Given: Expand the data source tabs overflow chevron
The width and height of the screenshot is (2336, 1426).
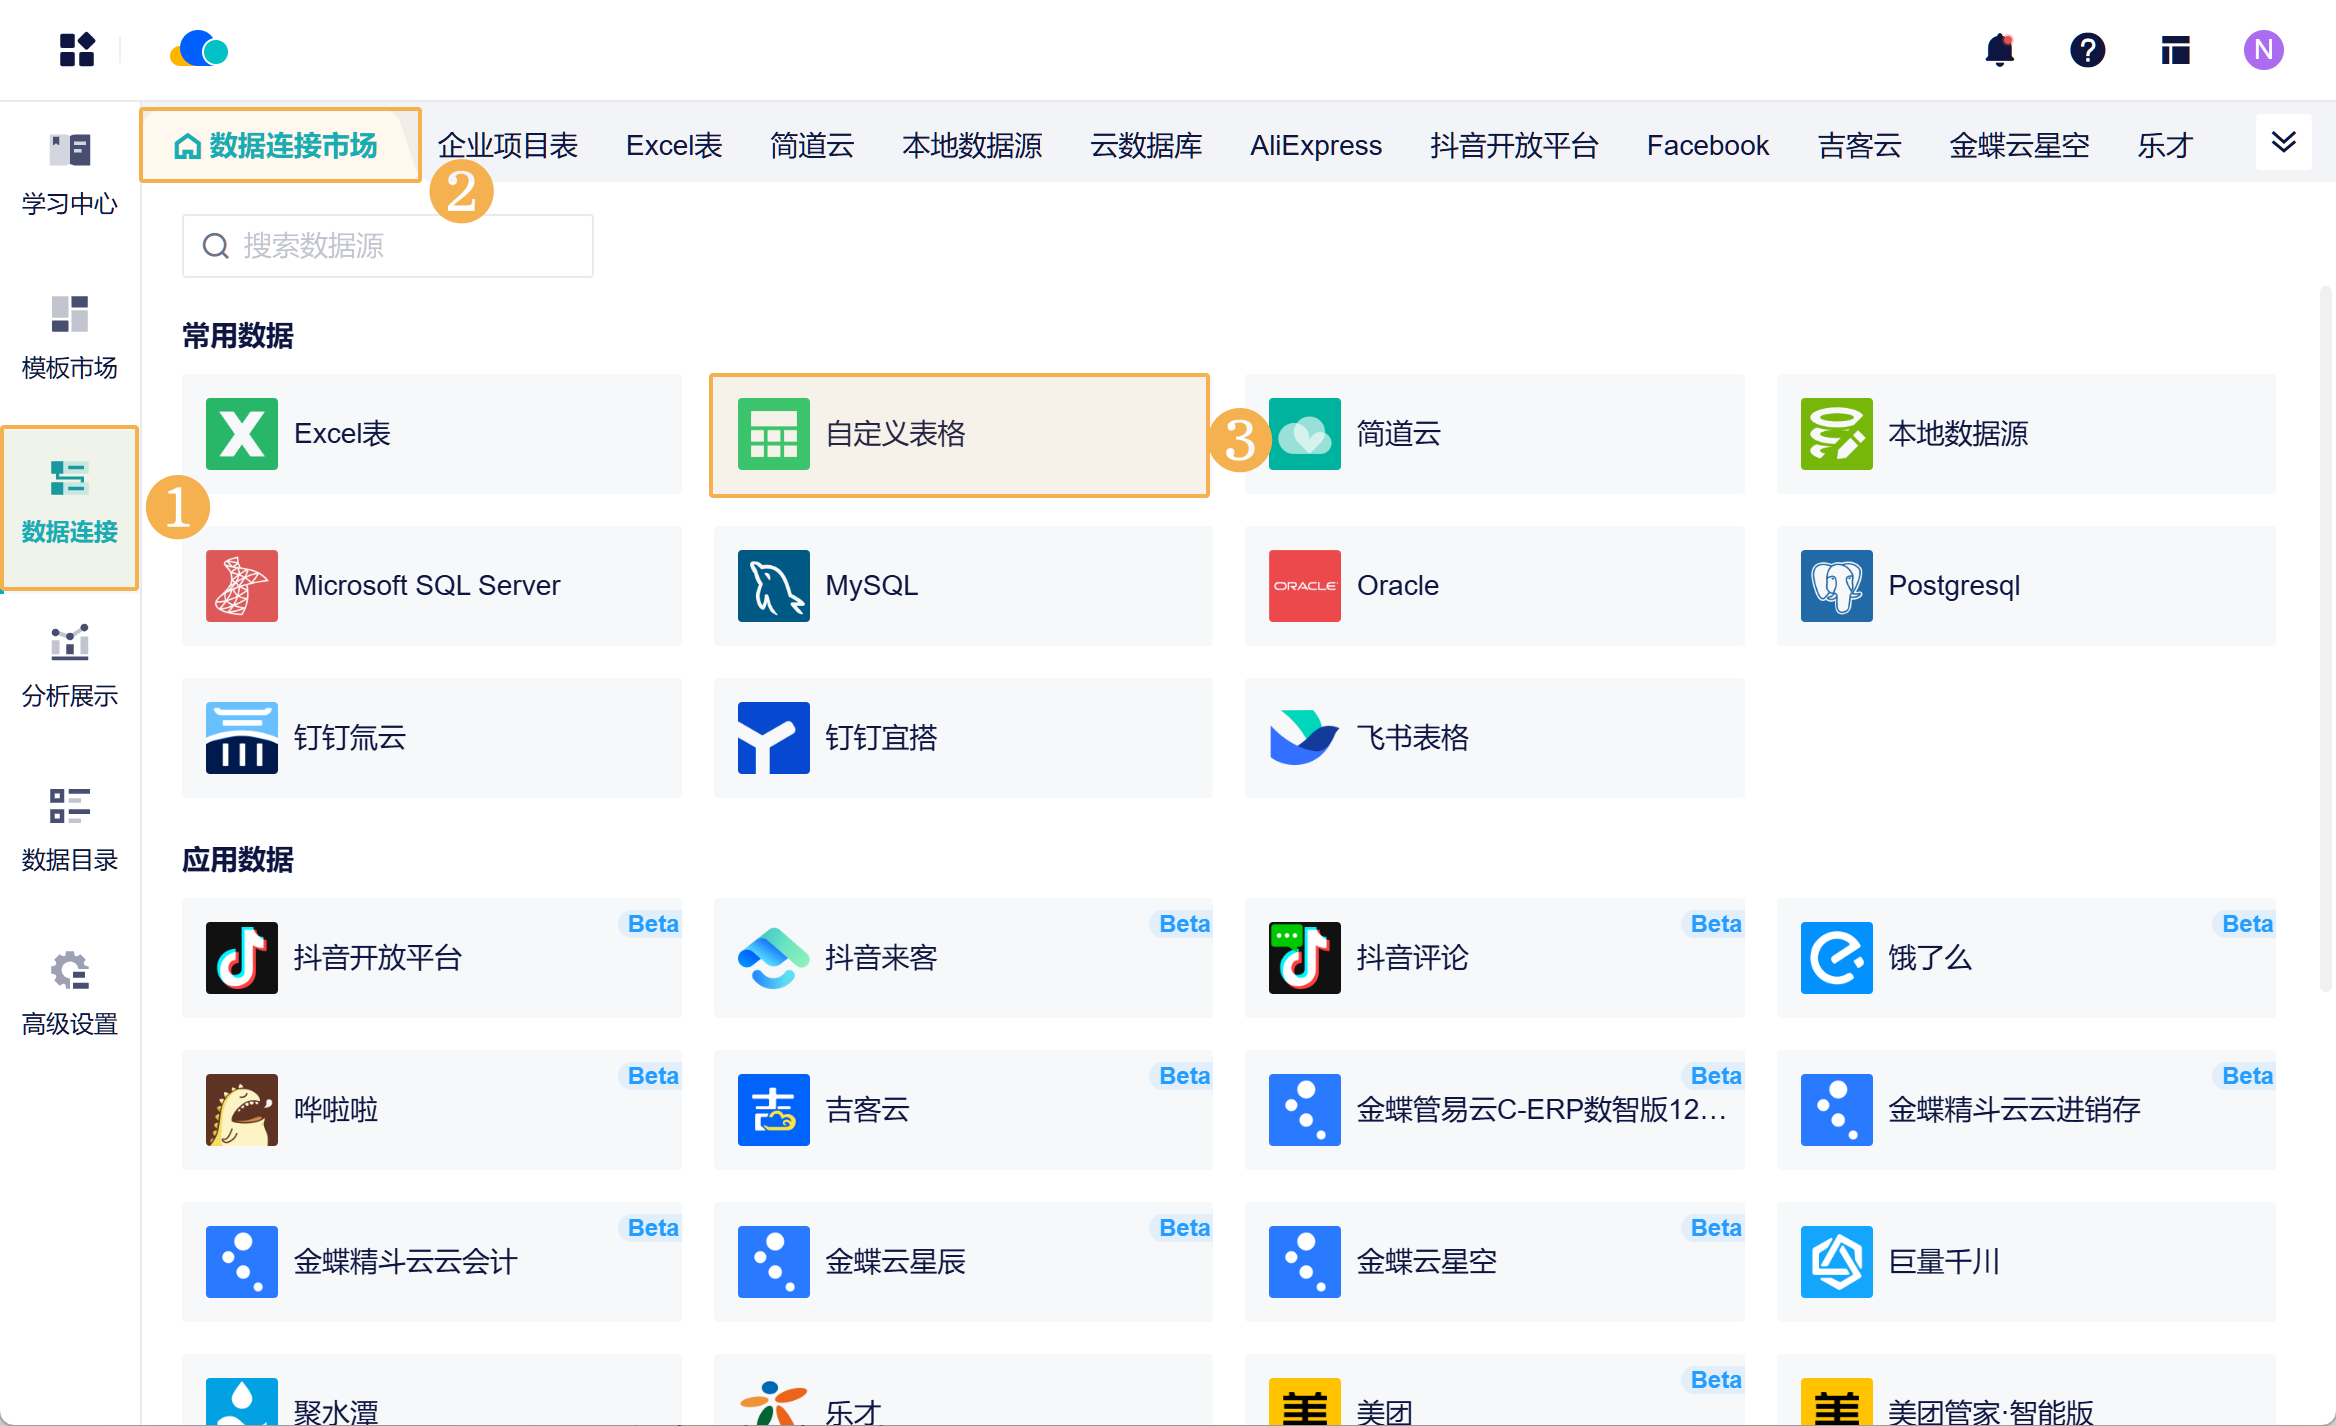Looking at the screenshot, I should point(2284,142).
